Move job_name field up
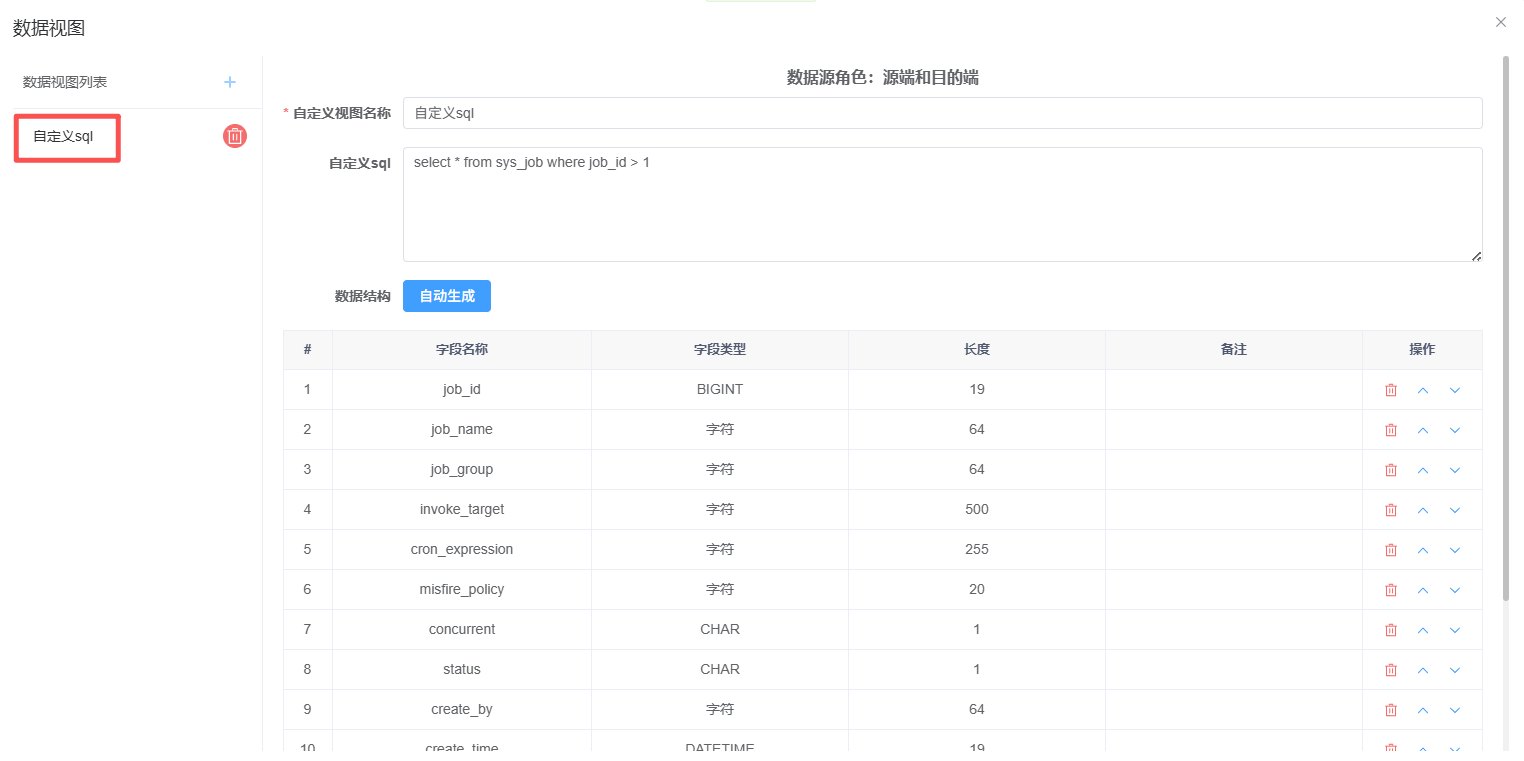The height and width of the screenshot is (761, 1524). [x=1423, y=430]
